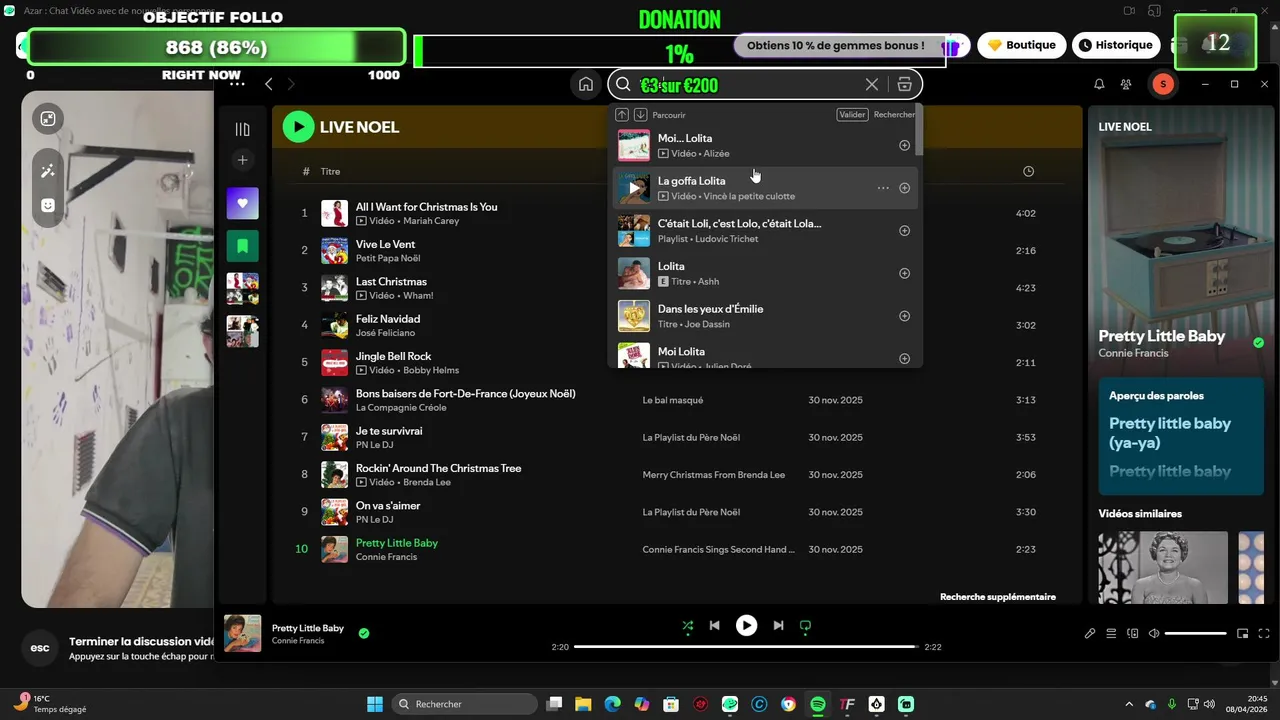Toggle repeat mode in player bar

[x=805, y=626]
